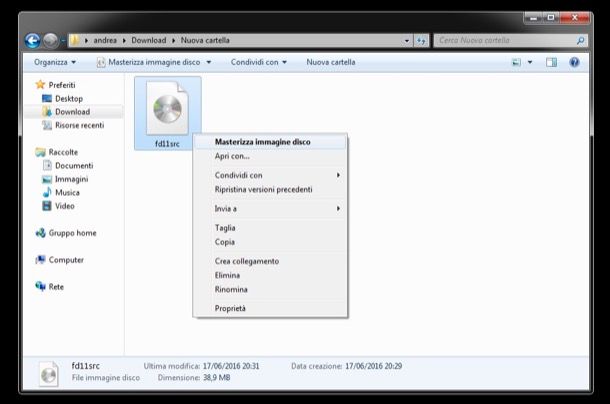Click the Nuova cartella toolbar button
610x404 pixels.
(330, 62)
